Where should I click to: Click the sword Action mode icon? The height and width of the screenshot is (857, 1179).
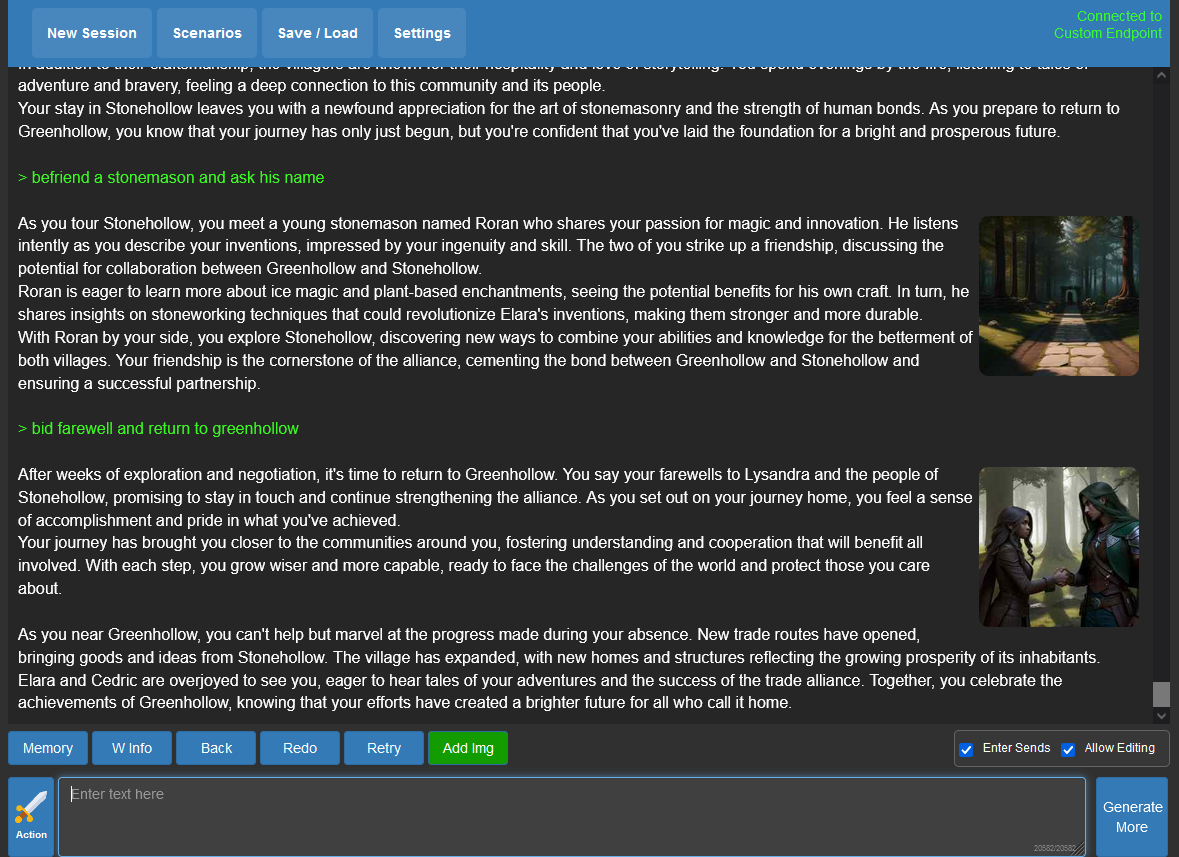[31, 815]
